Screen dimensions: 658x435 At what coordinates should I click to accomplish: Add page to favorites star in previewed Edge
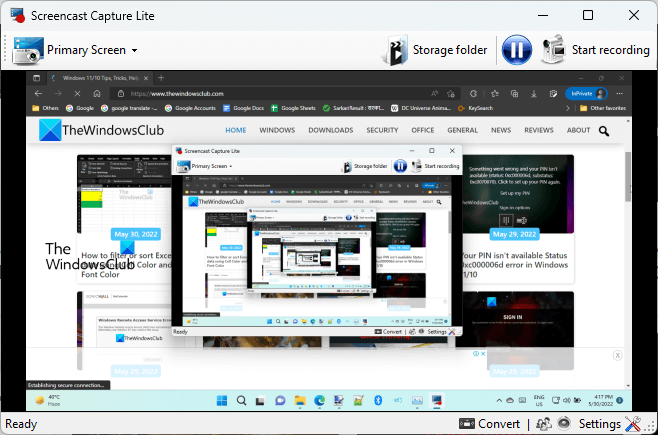(451, 94)
